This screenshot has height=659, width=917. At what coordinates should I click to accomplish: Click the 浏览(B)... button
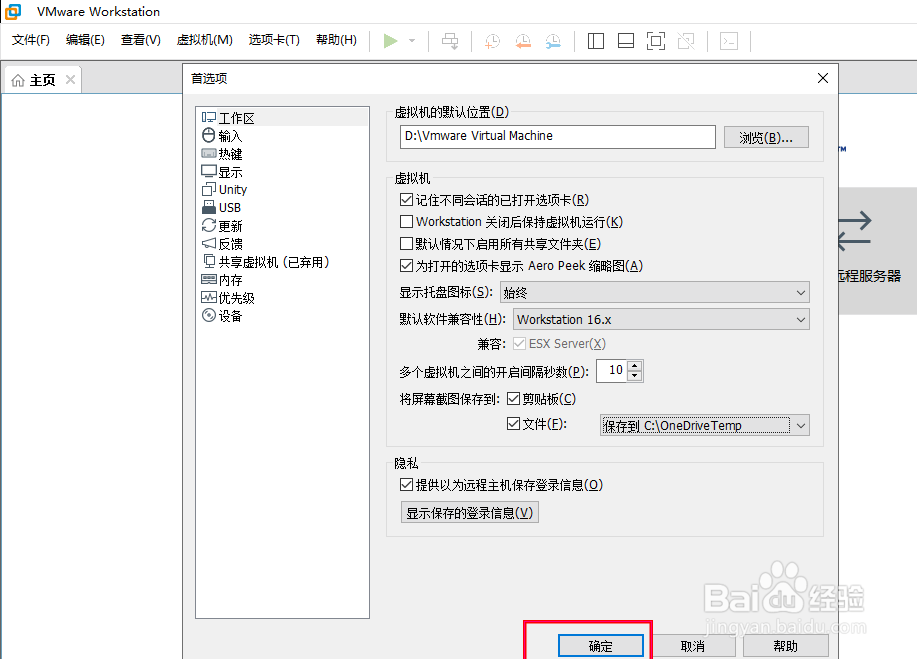click(766, 137)
